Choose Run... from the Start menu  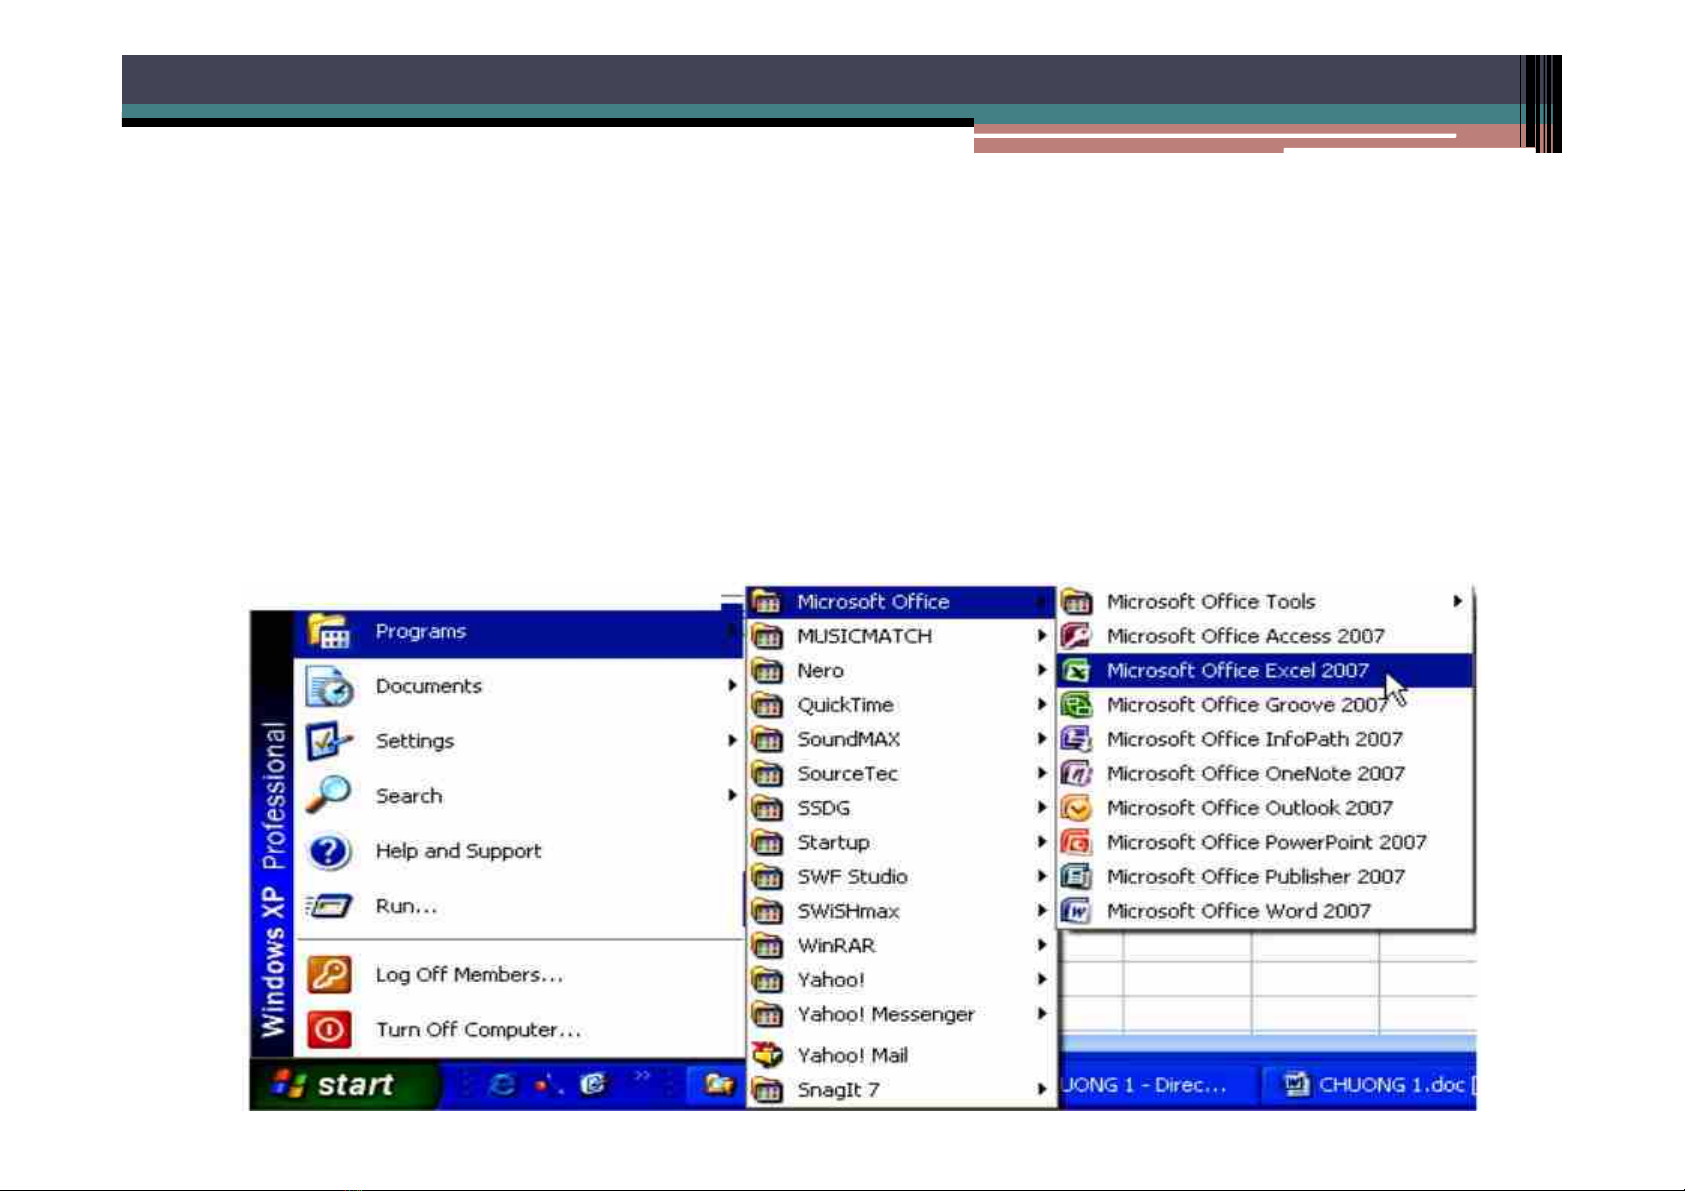(406, 906)
